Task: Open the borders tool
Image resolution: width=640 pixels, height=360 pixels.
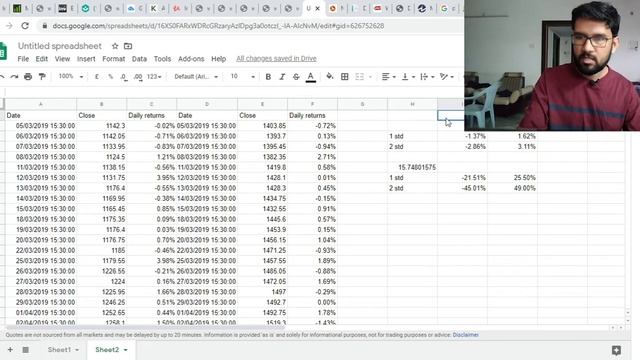Action: (344, 77)
